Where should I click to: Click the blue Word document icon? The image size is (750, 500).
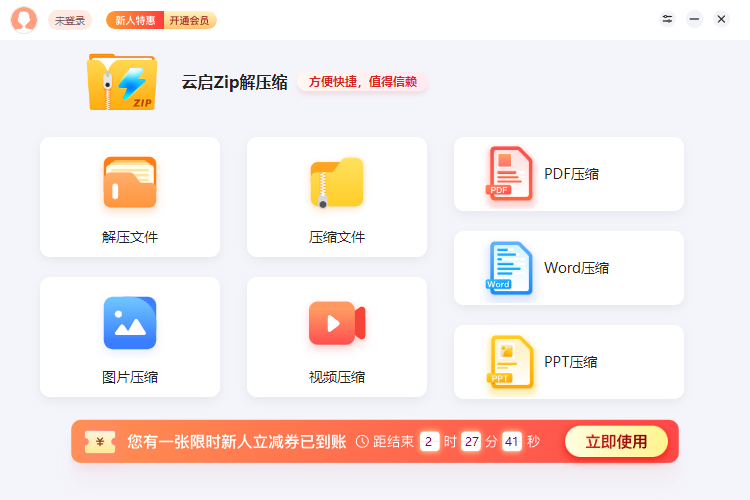pos(511,267)
